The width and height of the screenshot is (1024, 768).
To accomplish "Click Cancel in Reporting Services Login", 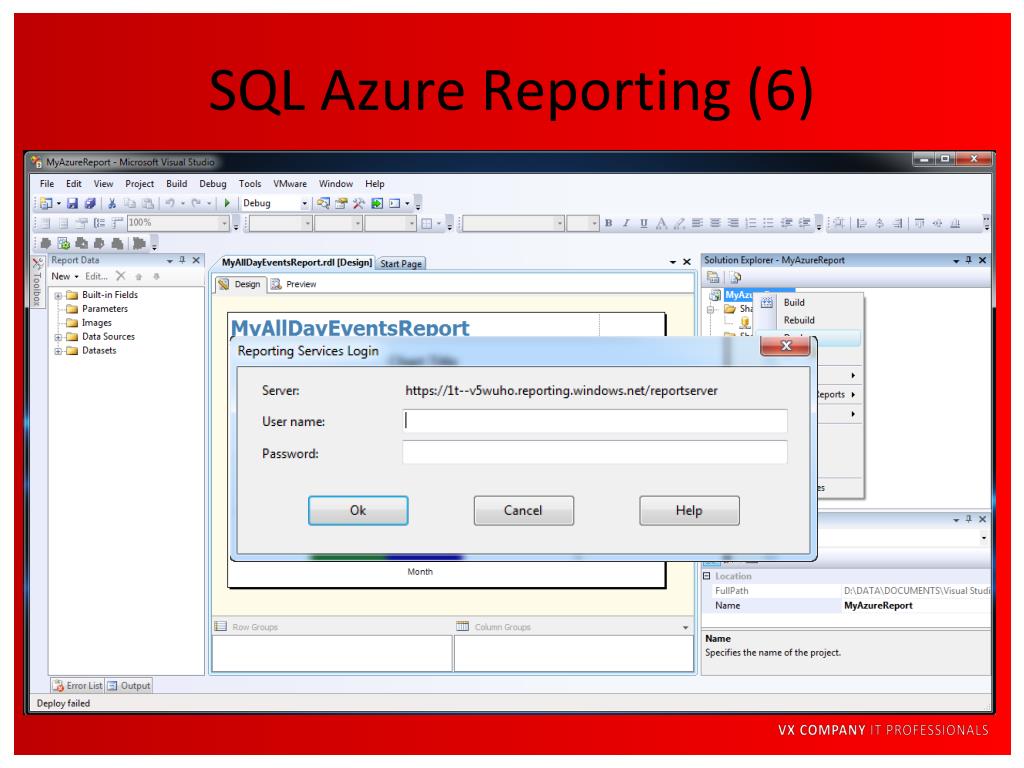I will pyautogui.click(x=523, y=511).
